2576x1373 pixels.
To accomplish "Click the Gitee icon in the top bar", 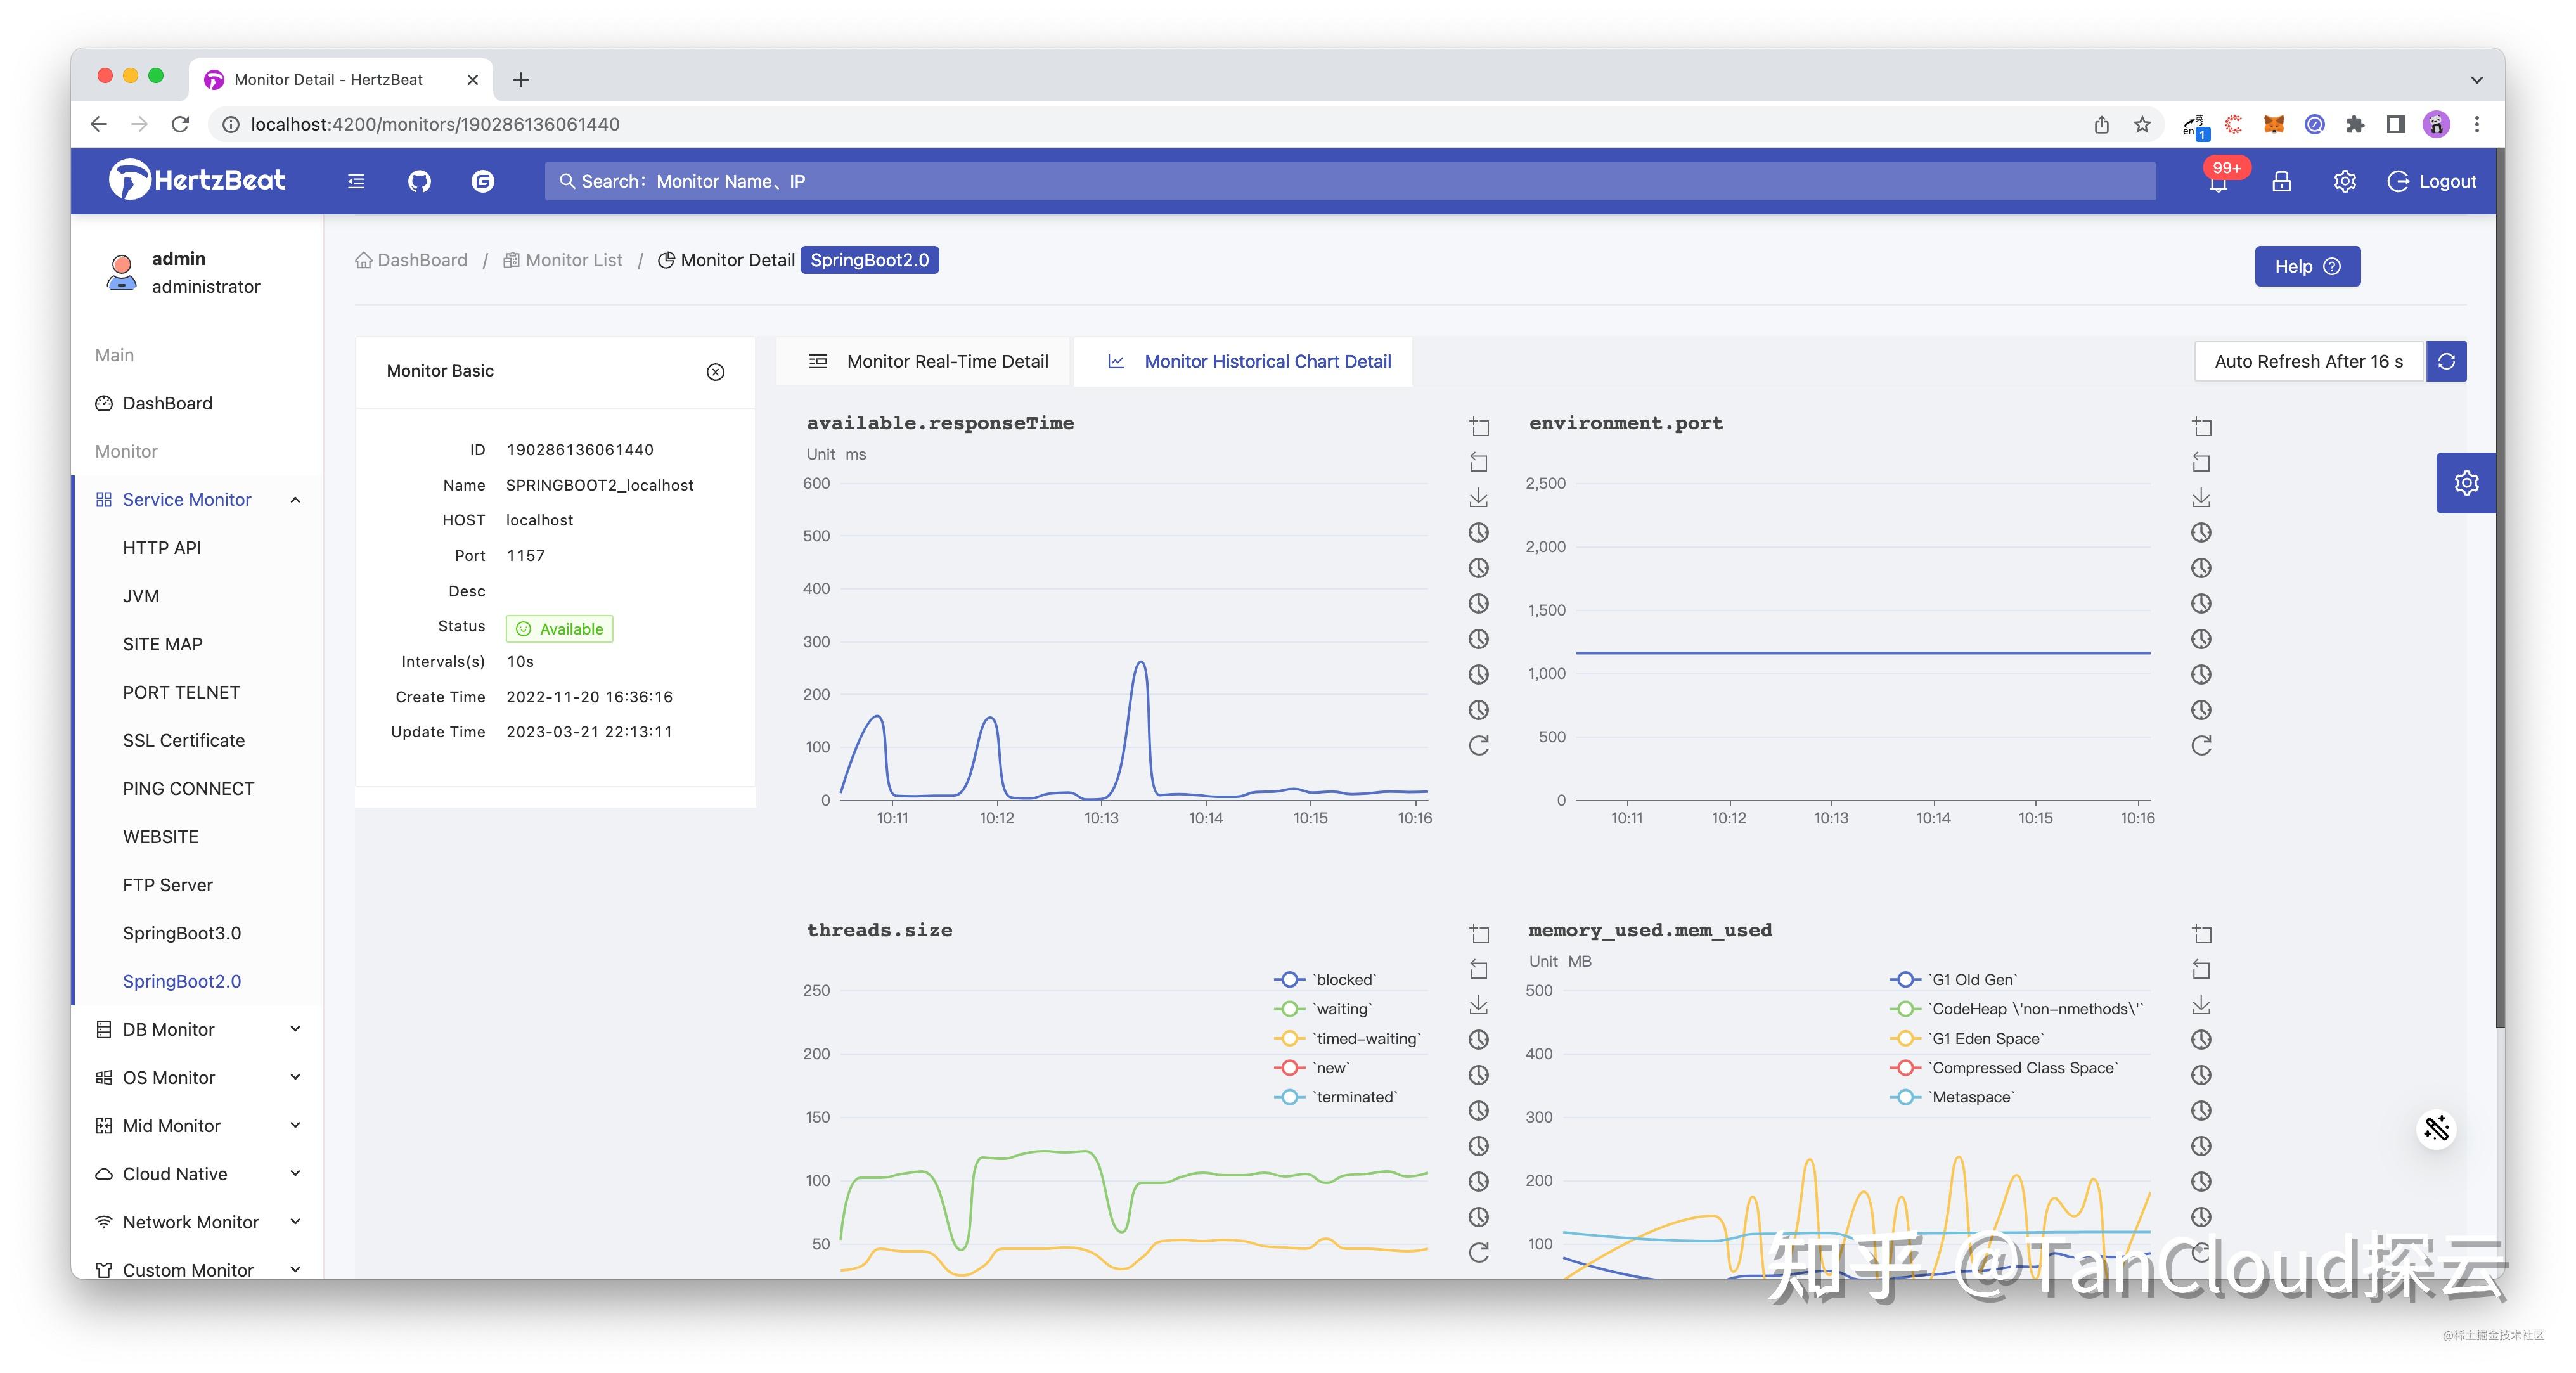I will [x=483, y=181].
